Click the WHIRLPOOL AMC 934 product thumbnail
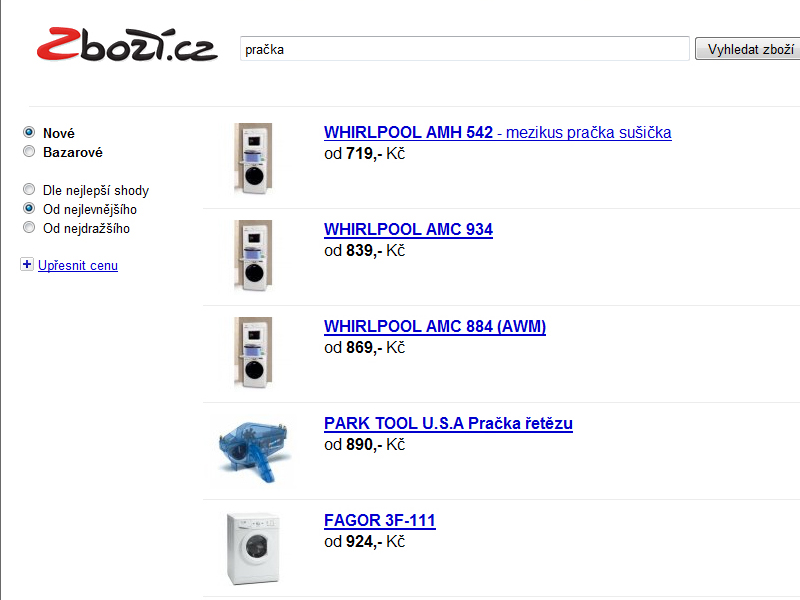Viewport: 800px width, 600px height. click(253, 255)
